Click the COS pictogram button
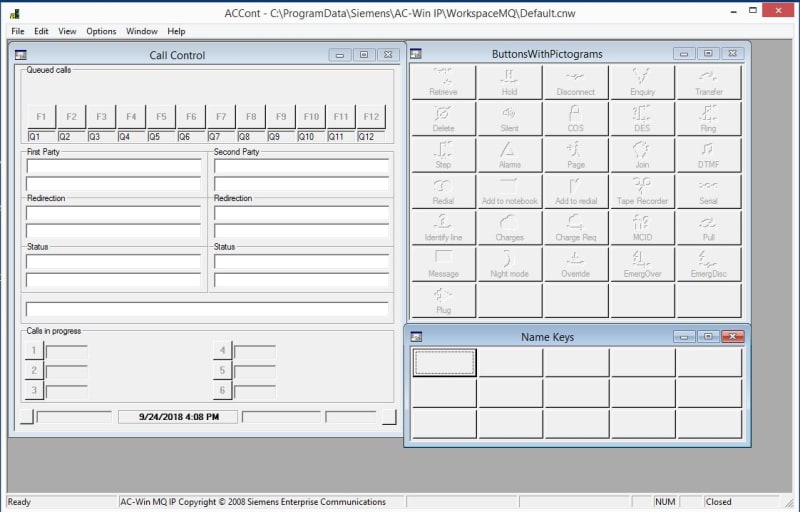Screen dimensions: 800x512 [576, 118]
